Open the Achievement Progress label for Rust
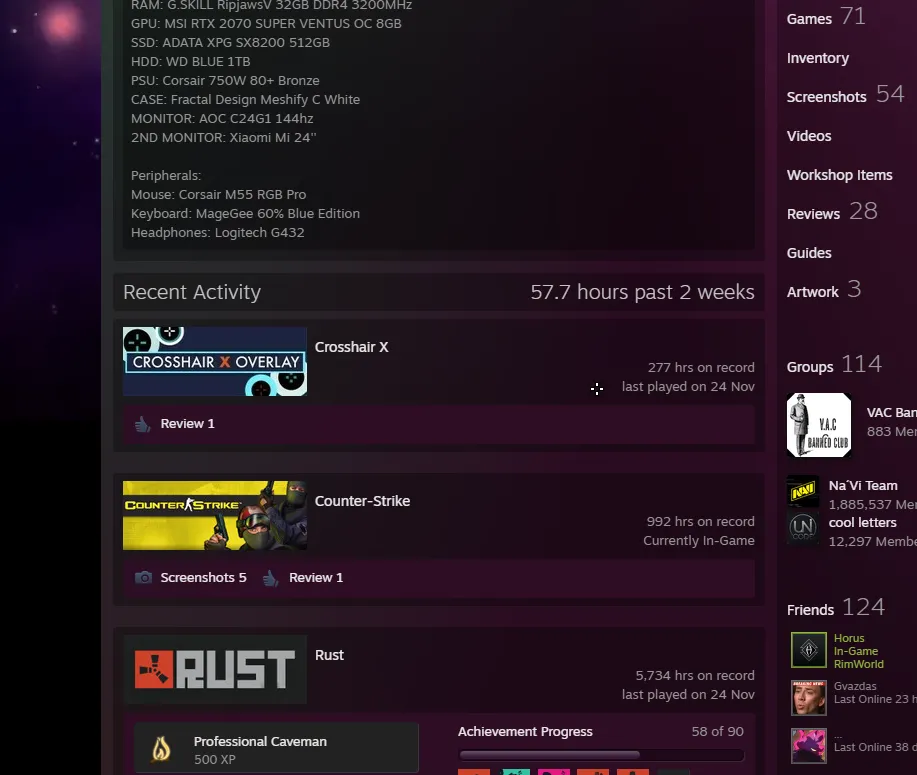Screen dimensions: 917x775 525,731
